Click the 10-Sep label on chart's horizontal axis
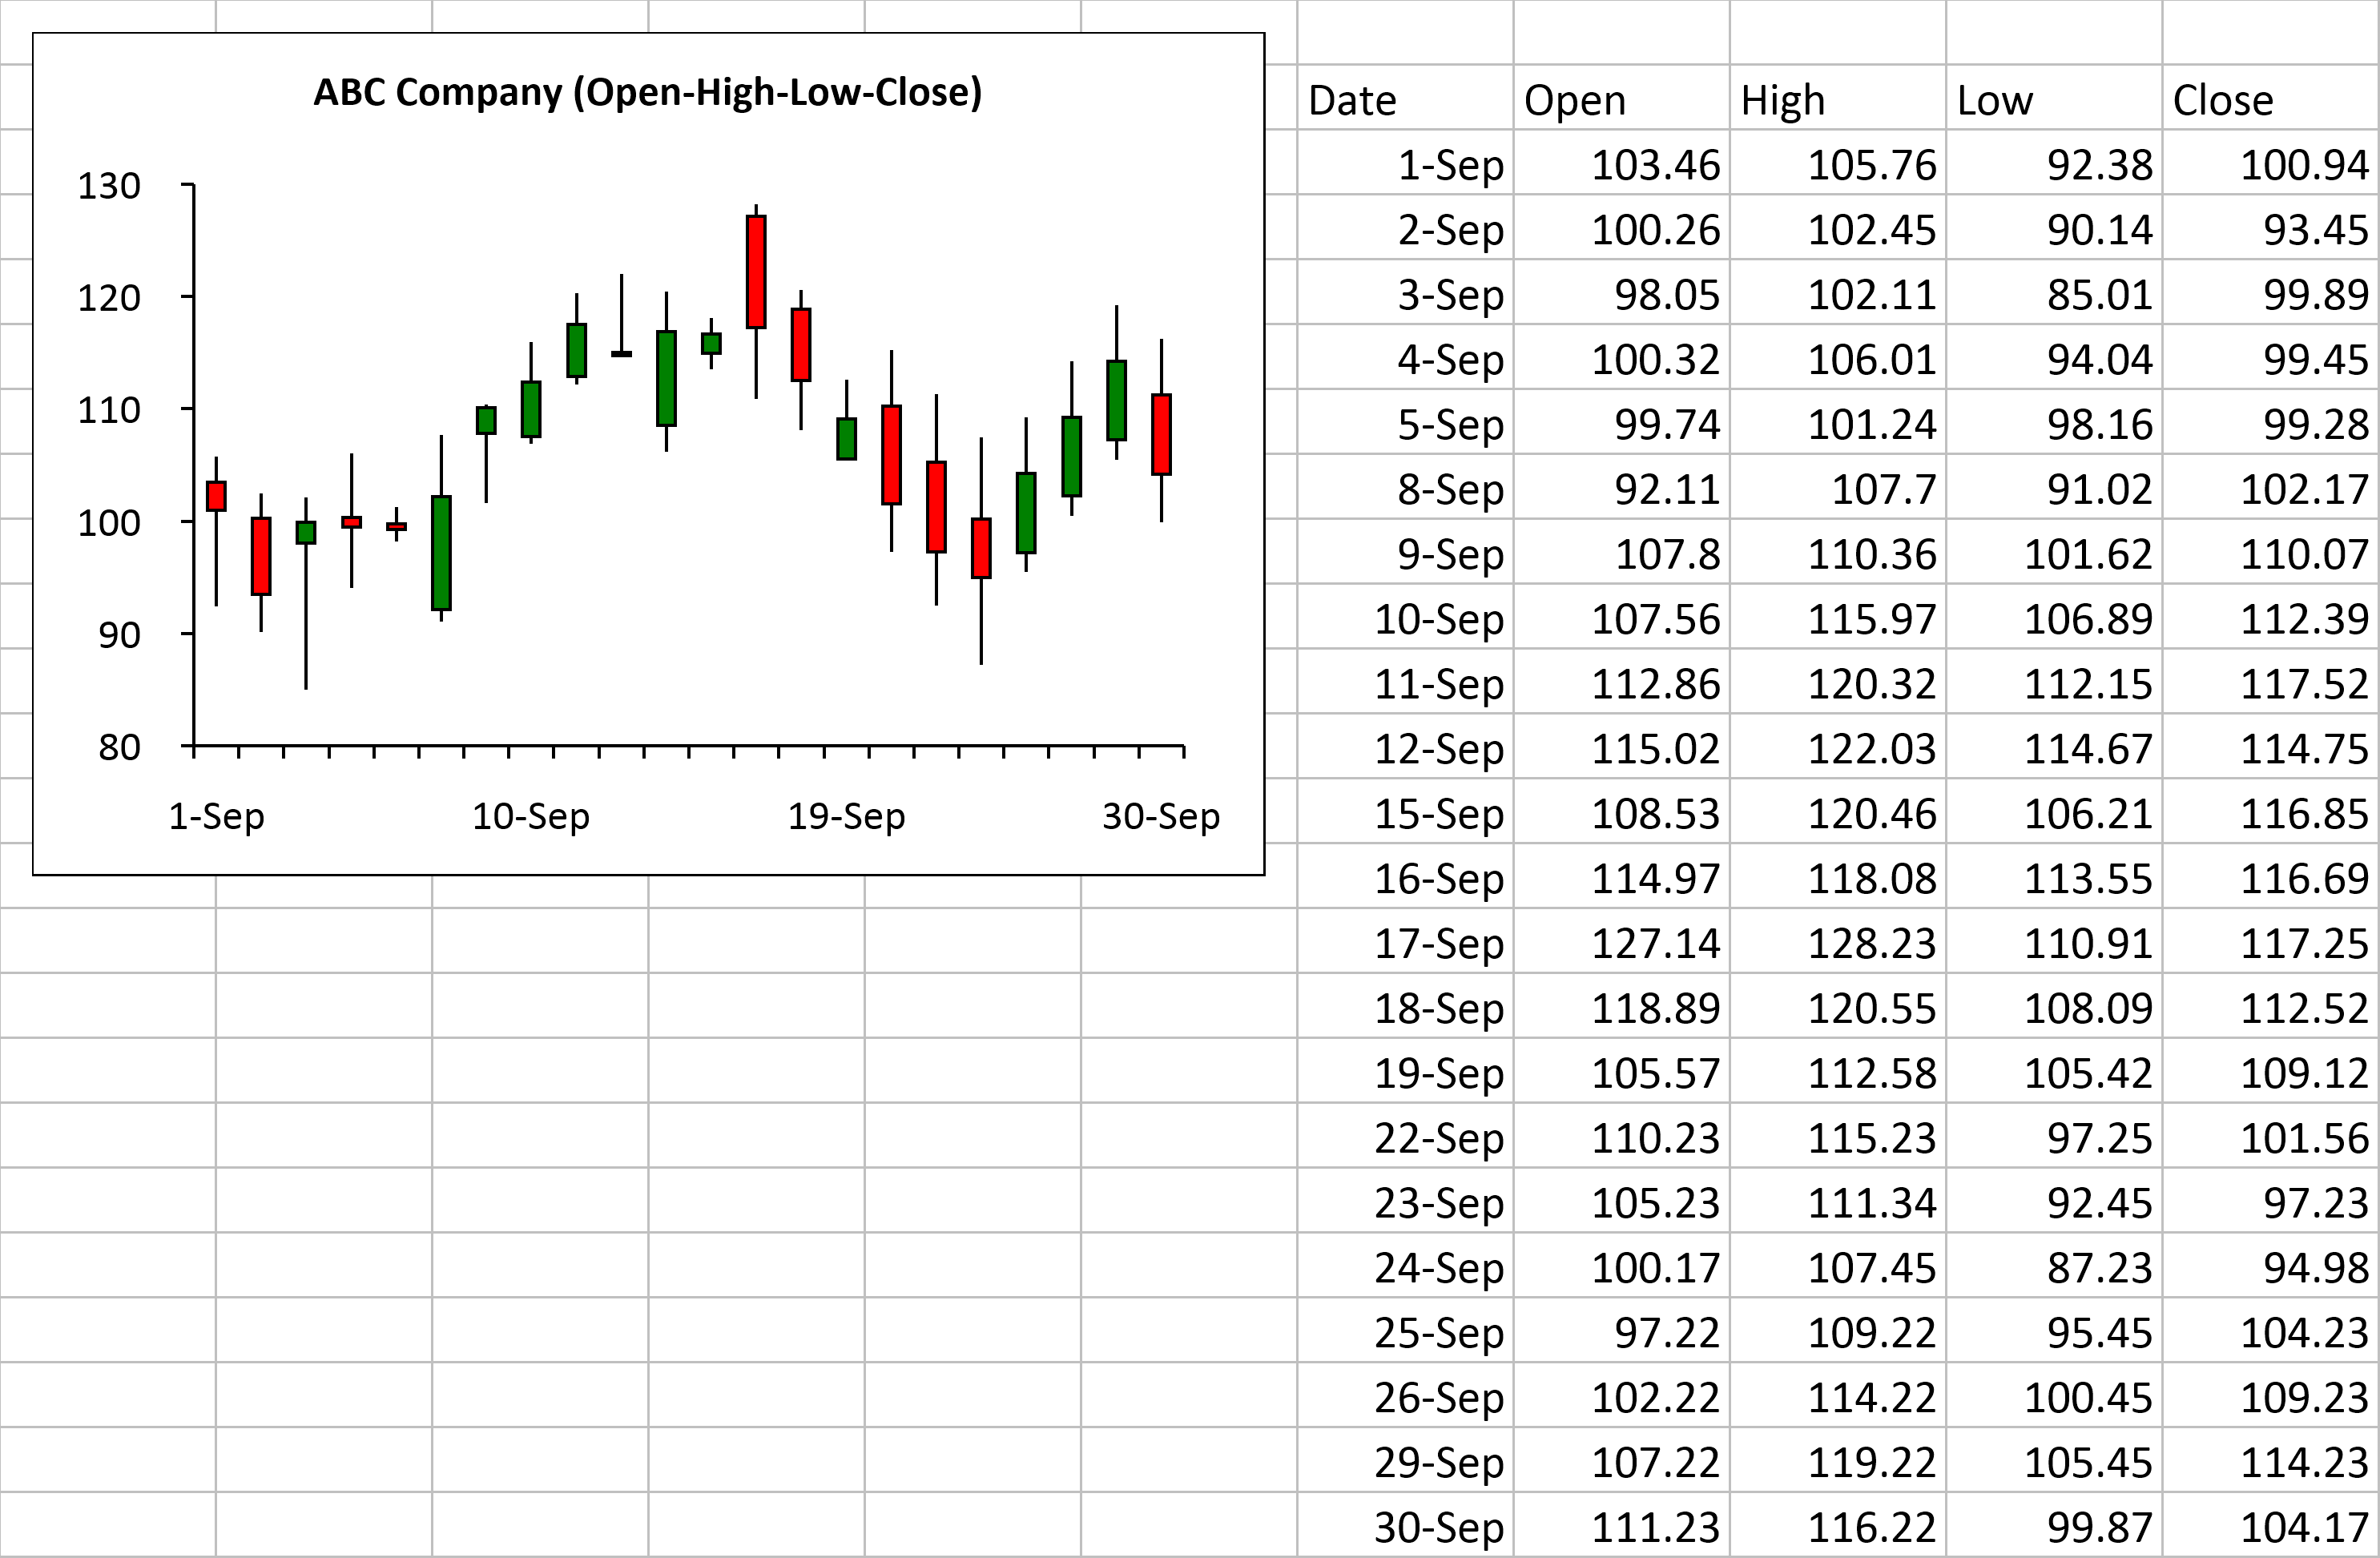Image resolution: width=2380 pixels, height=1558 pixels. 531,816
